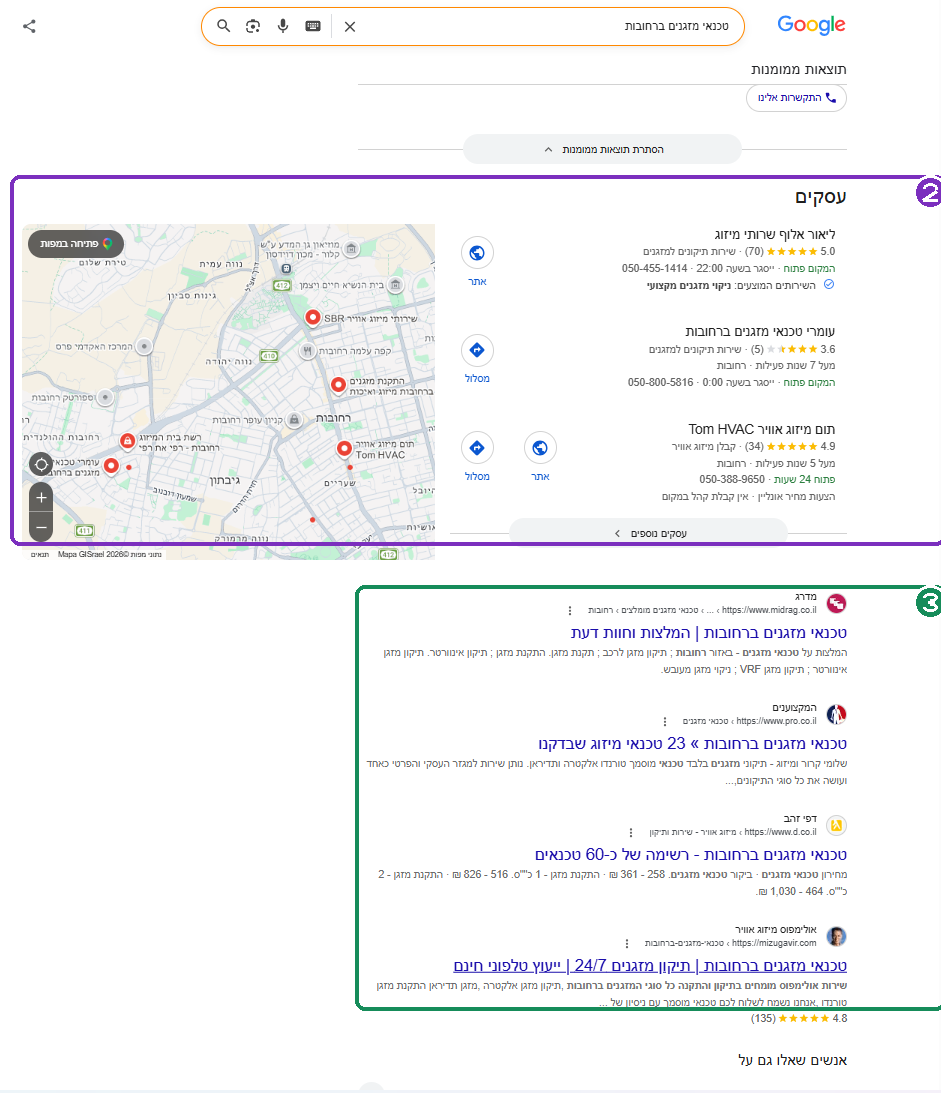Click the דפי זהב result favicon
The image size is (941, 1093).
[x=836, y=825]
